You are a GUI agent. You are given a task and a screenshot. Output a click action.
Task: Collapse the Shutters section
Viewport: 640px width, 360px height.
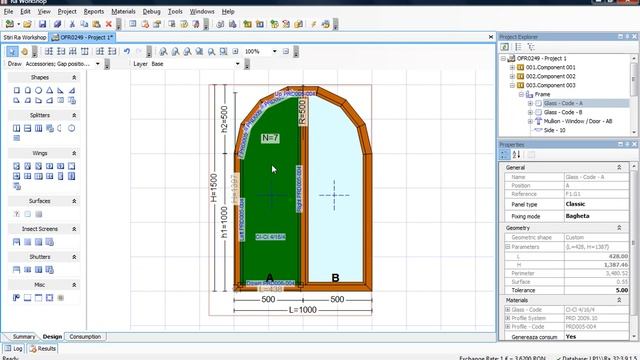click(x=74, y=257)
